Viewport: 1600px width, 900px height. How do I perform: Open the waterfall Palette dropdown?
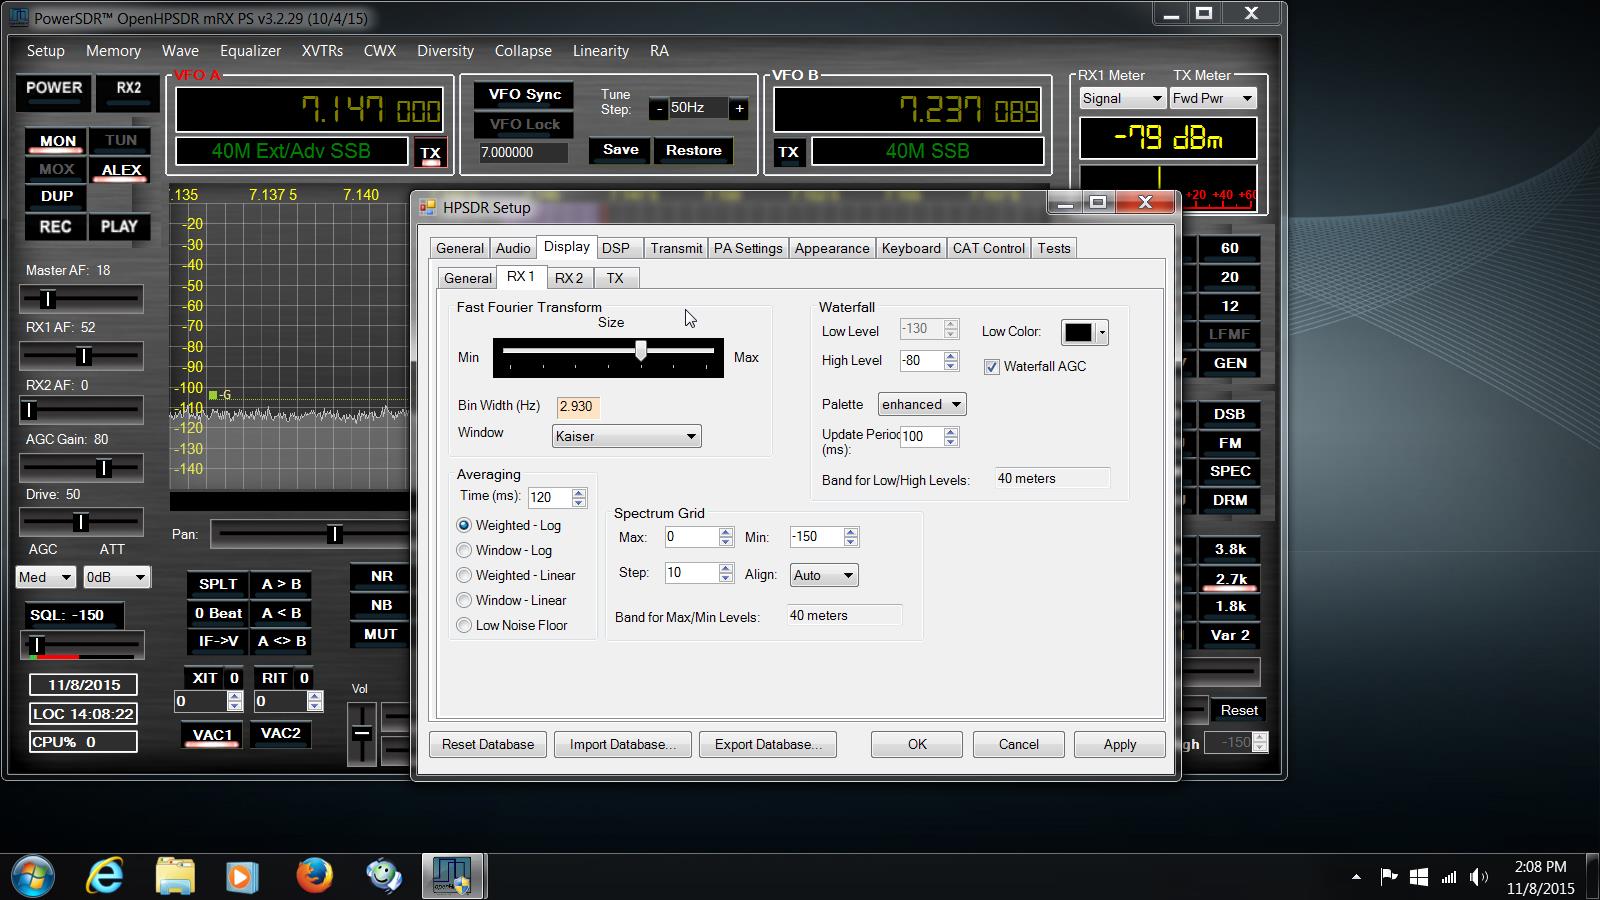[921, 404]
